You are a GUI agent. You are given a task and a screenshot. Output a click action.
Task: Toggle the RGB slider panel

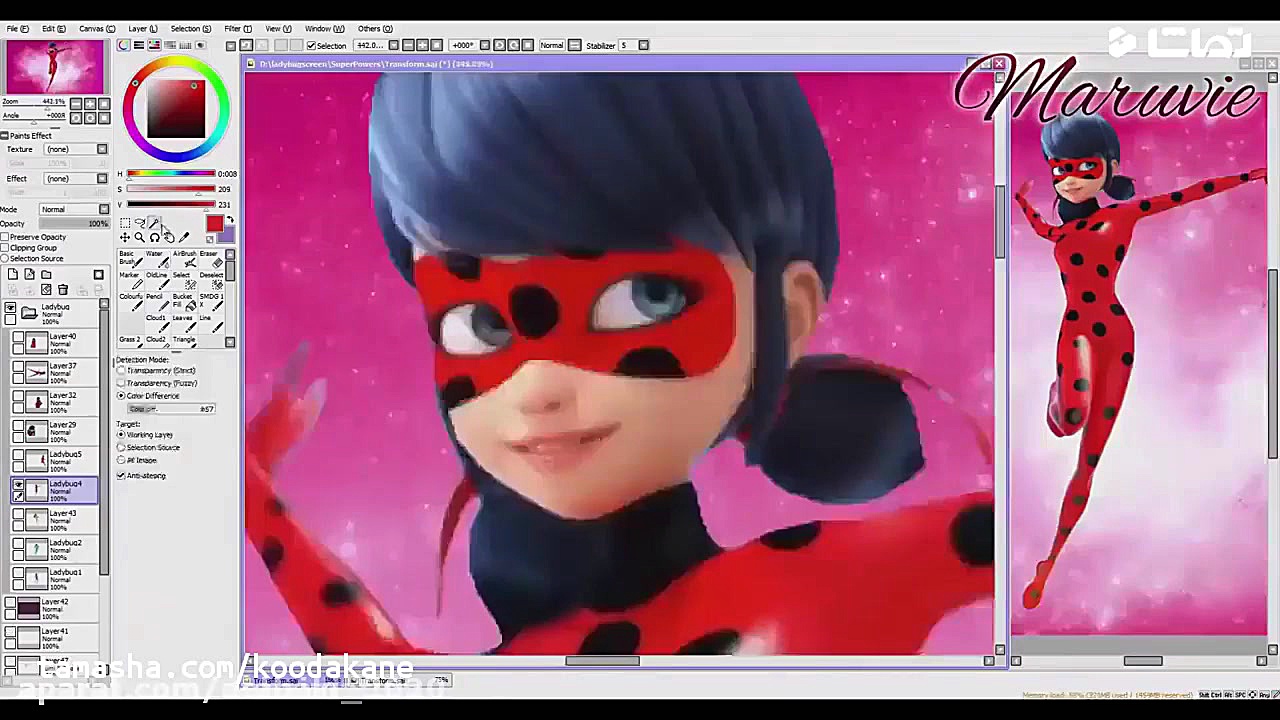click(139, 45)
